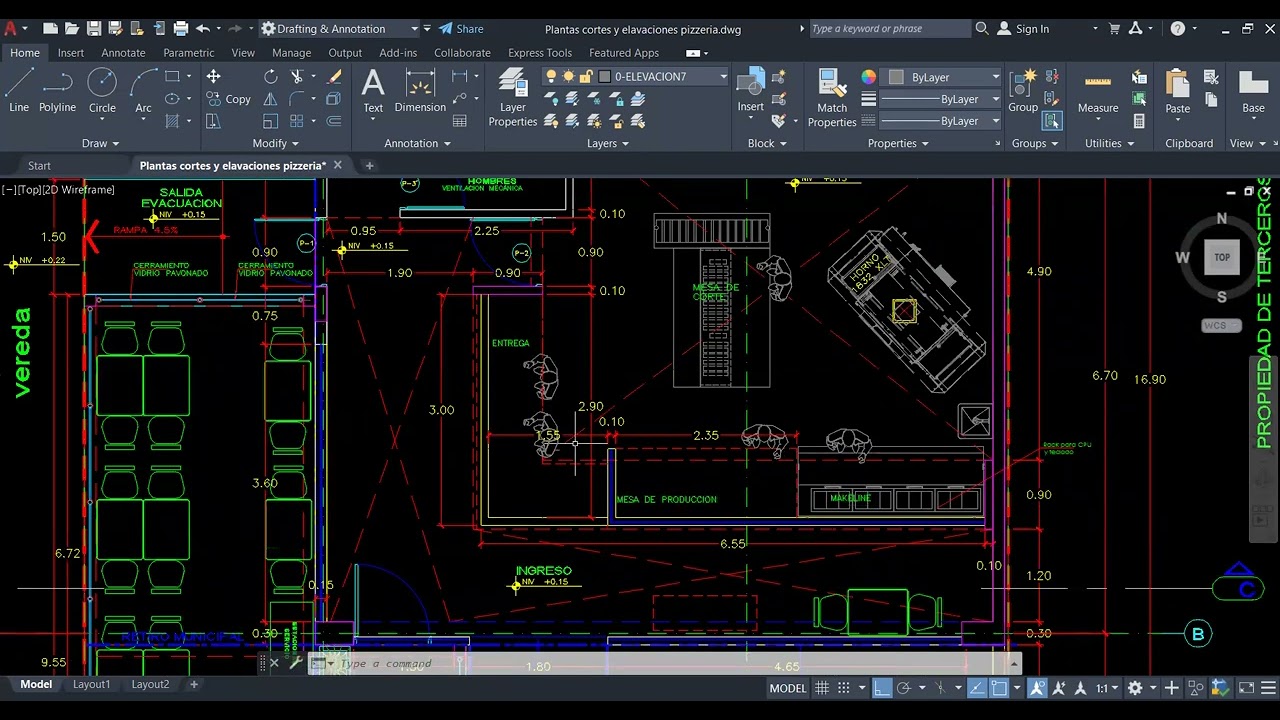The width and height of the screenshot is (1280, 720).
Task: Select the Hatch tool
Action: (x=172, y=121)
